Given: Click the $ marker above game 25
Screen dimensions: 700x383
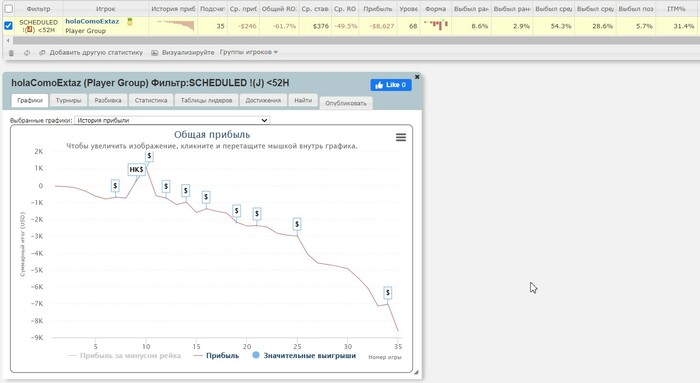Looking at the screenshot, I should point(297,224).
